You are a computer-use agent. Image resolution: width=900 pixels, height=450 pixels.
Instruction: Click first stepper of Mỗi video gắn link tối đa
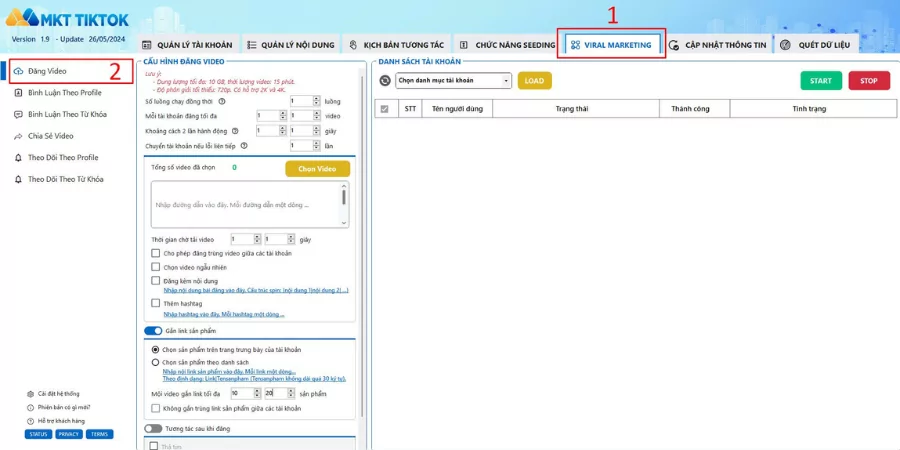257,393
